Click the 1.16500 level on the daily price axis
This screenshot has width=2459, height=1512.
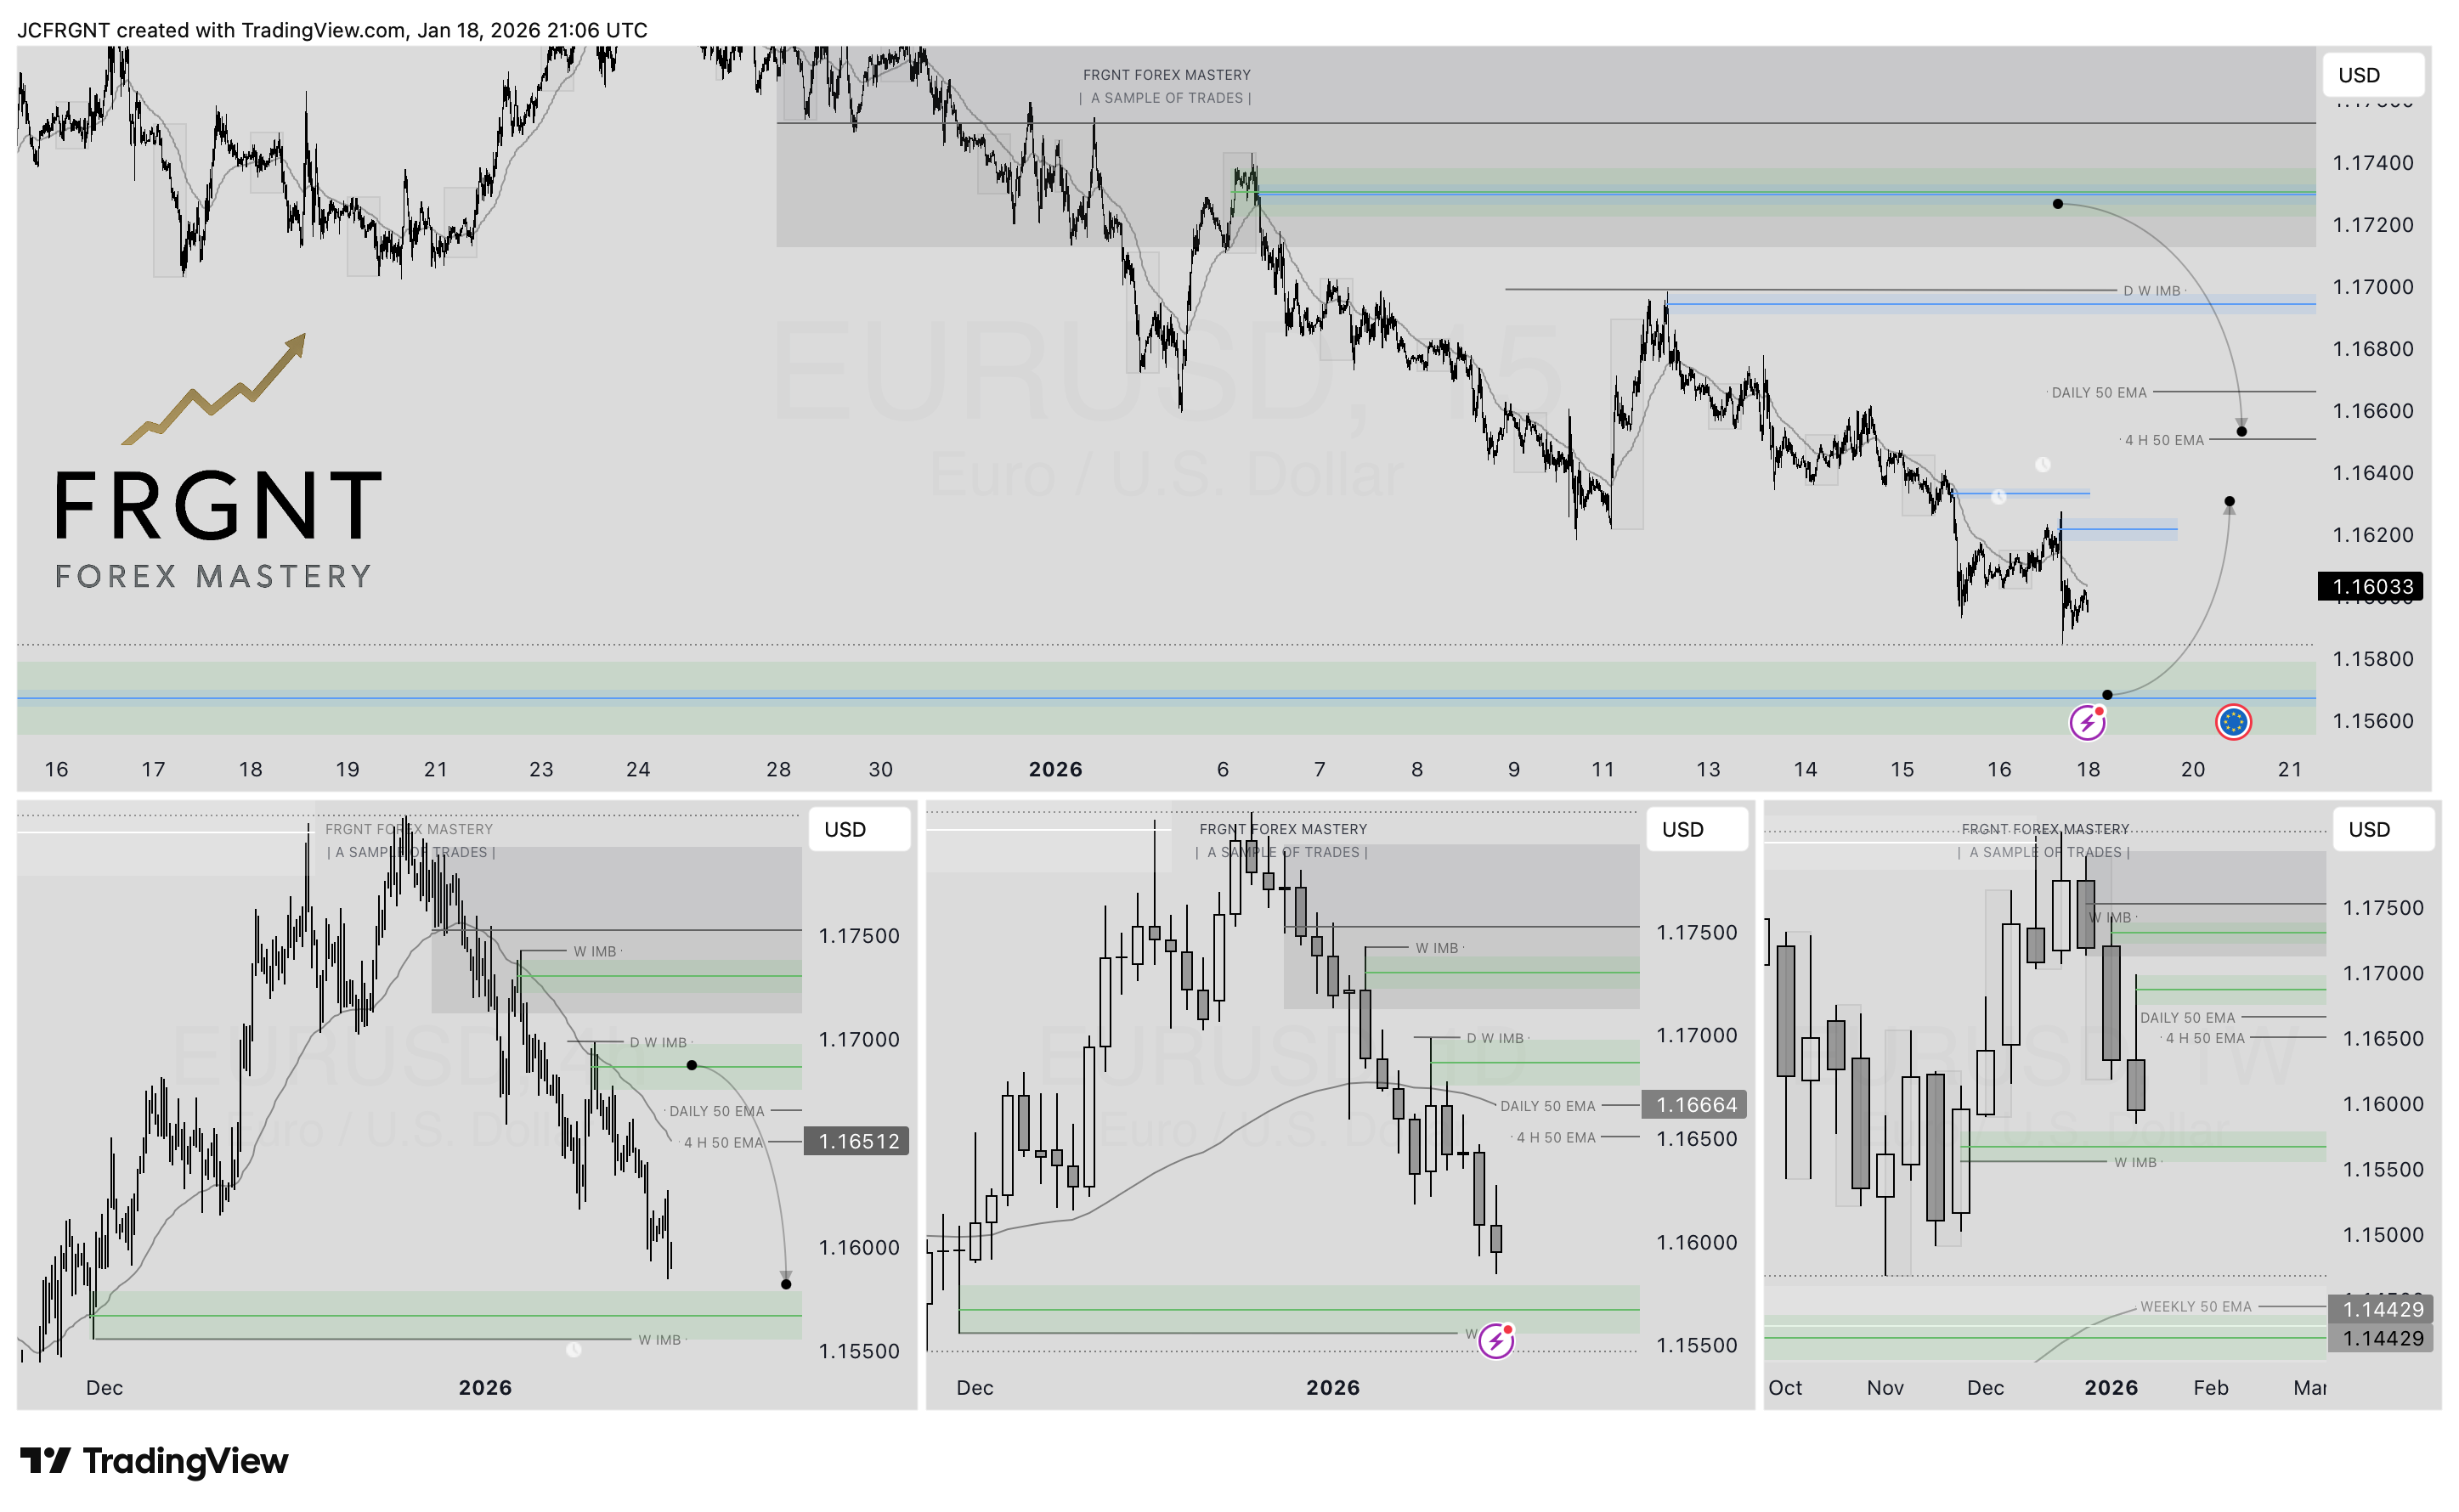point(1696,1138)
